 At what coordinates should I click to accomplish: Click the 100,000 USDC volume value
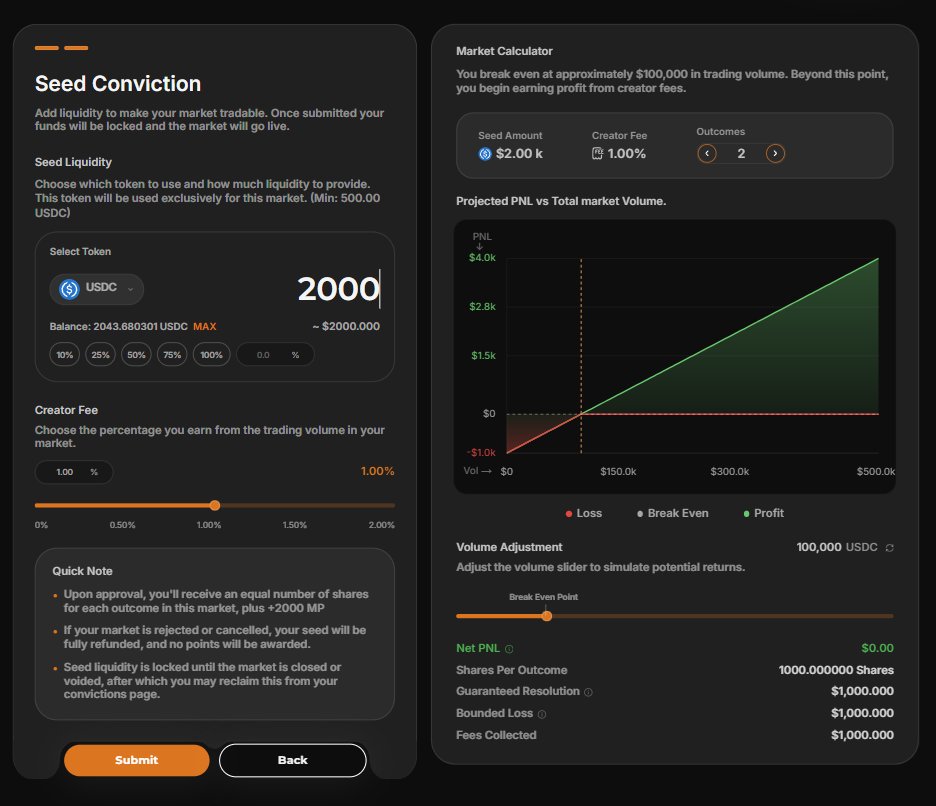[837, 547]
